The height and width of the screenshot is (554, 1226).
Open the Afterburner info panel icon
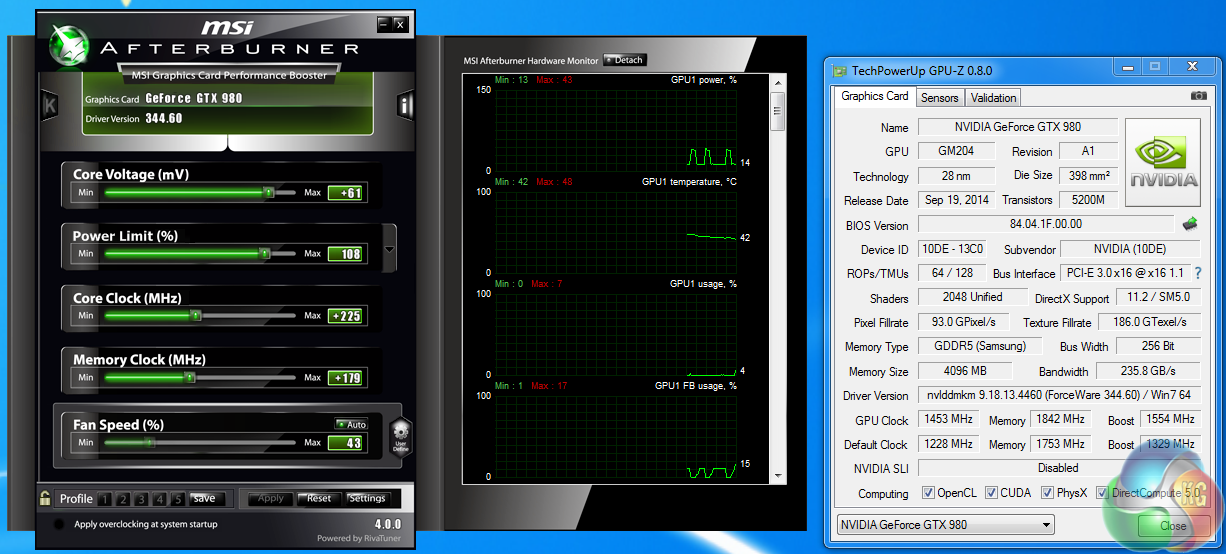pyautogui.click(x=406, y=105)
